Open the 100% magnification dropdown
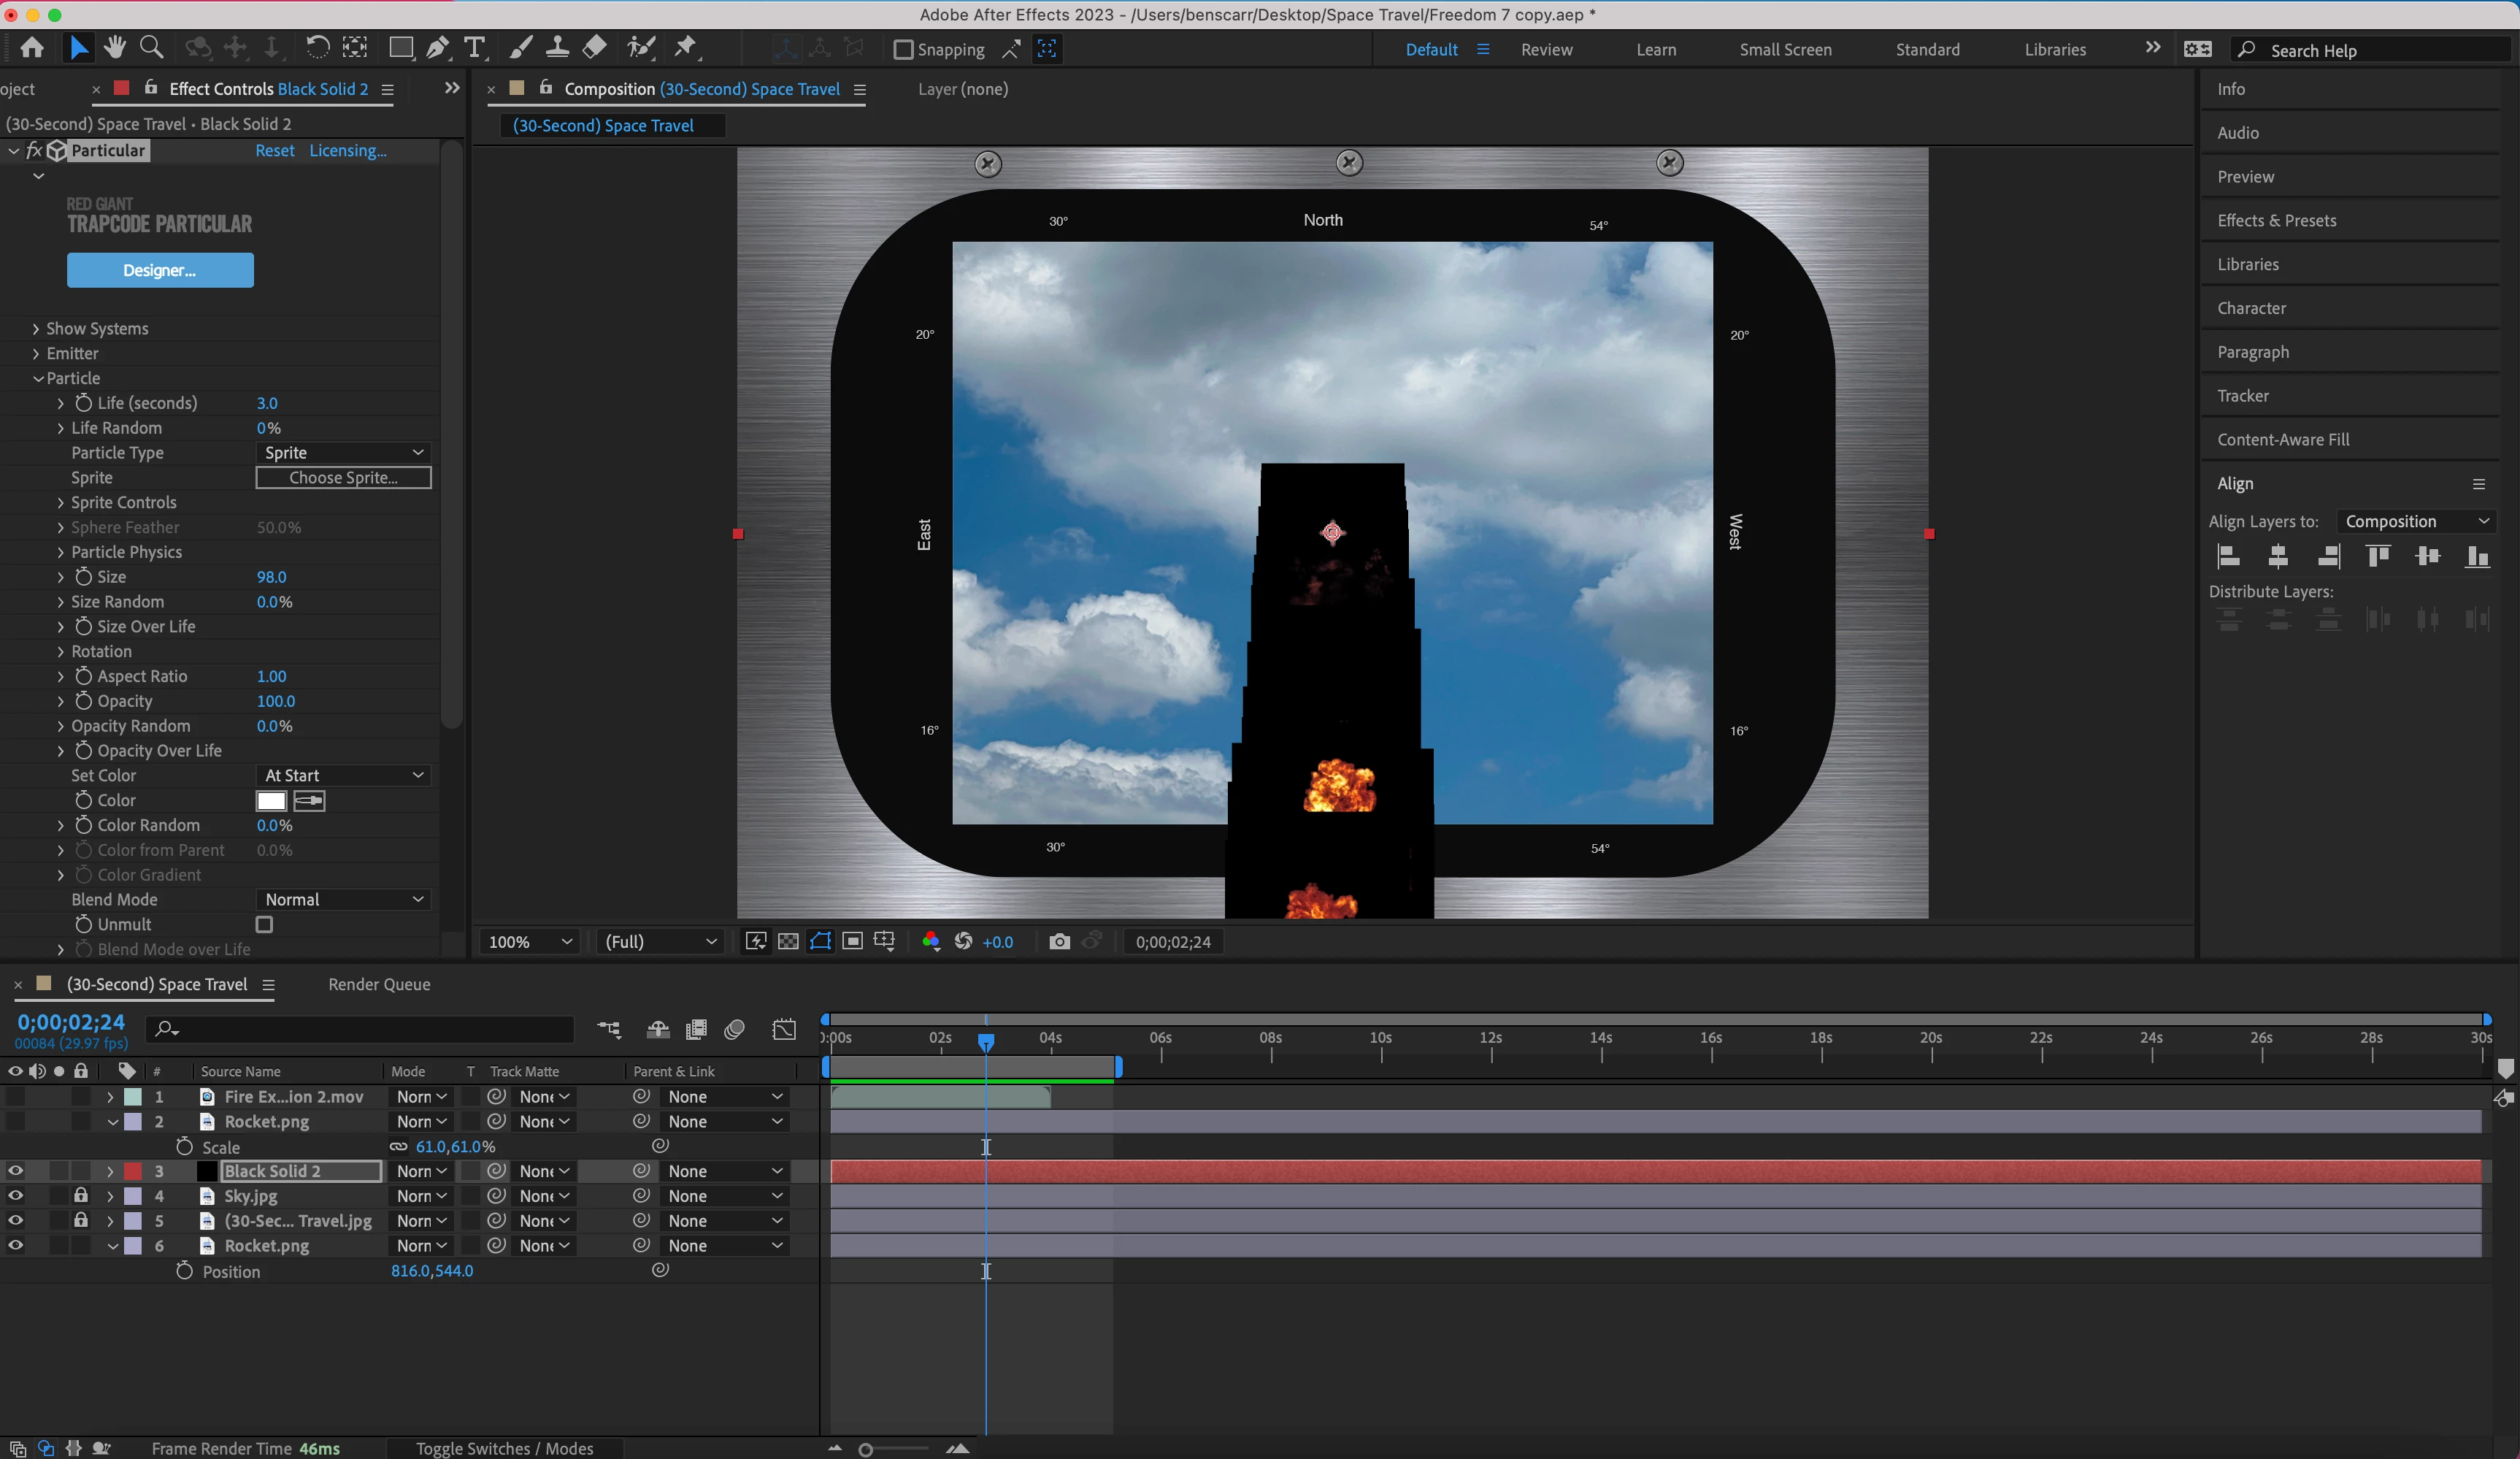This screenshot has height=1459, width=2520. point(529,941)
